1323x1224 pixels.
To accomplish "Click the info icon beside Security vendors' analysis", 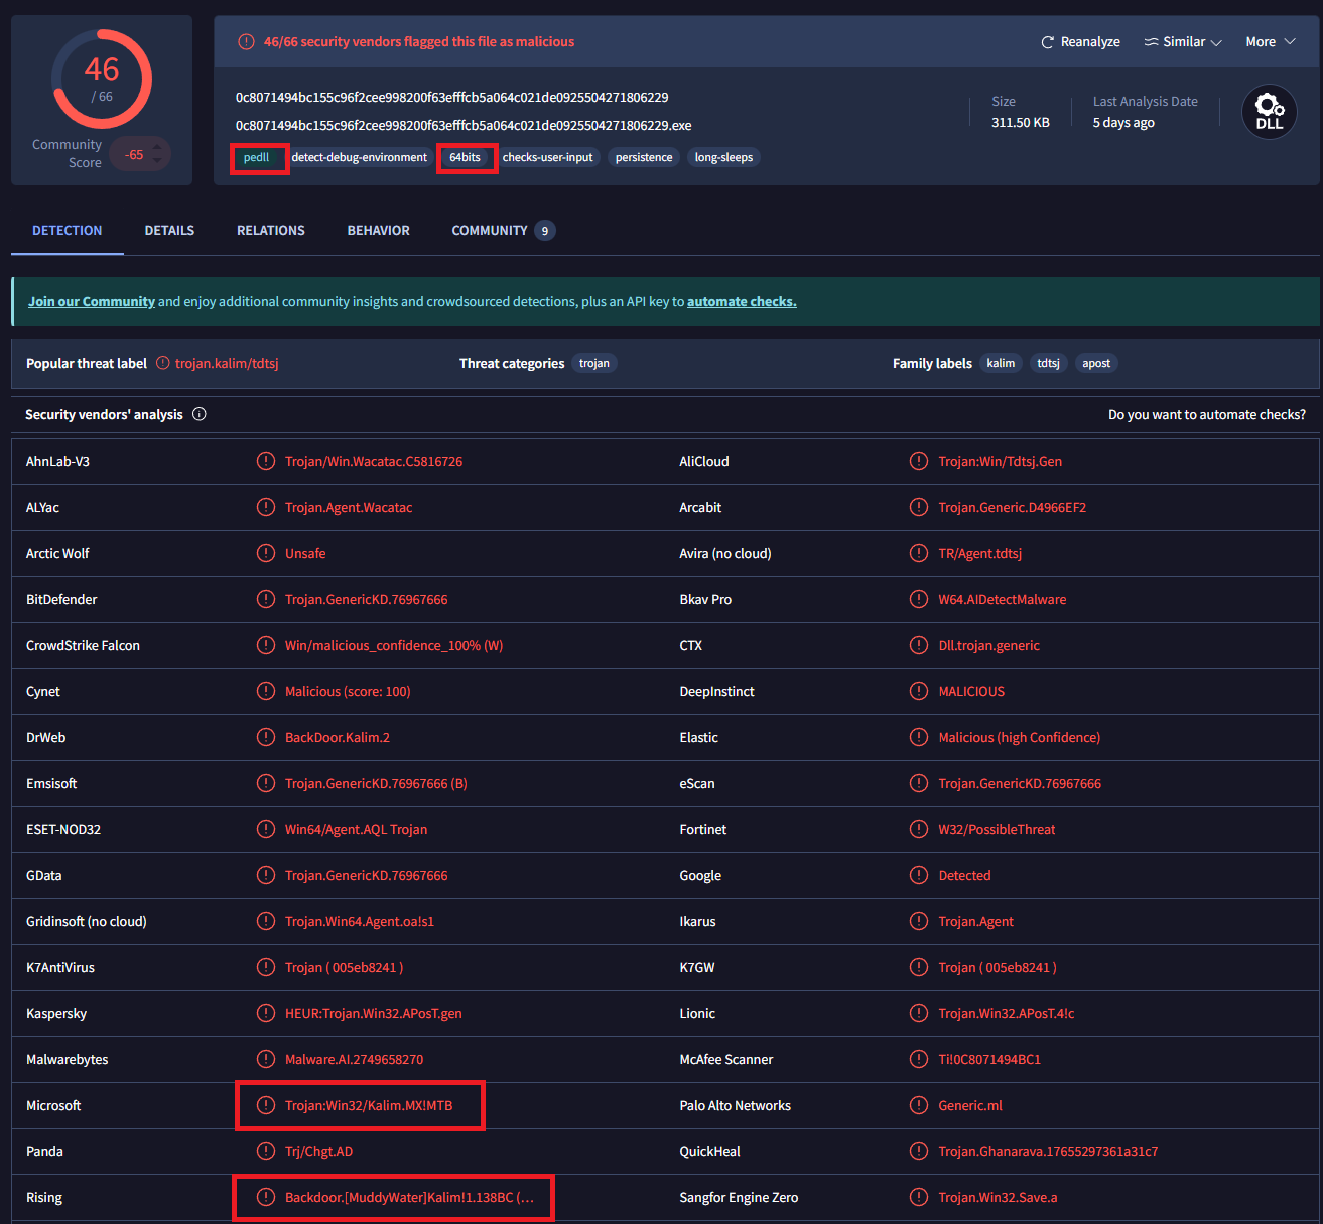I will click(x=199, y=414).
